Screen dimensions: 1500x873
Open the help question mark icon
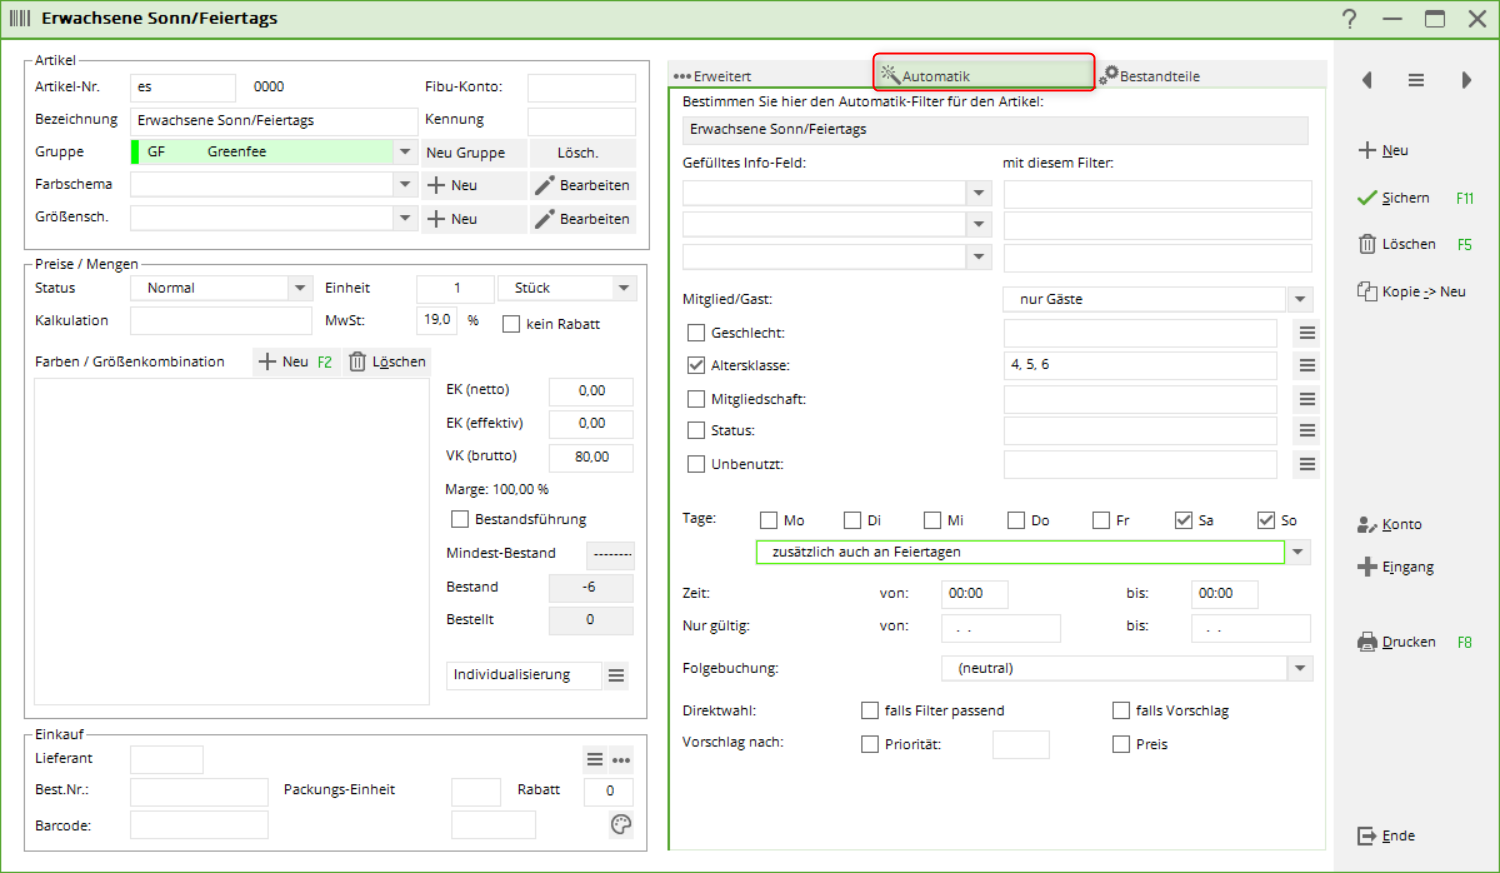[1350, 19]
